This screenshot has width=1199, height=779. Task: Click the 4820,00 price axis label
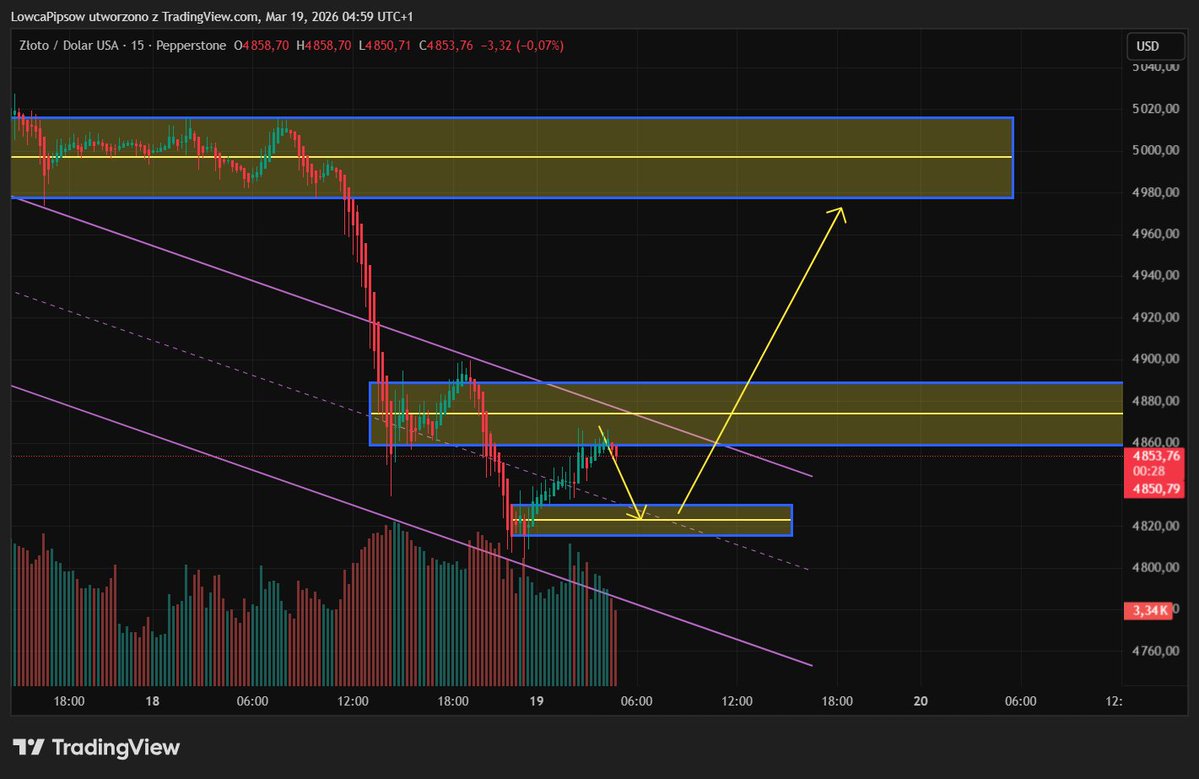(x=1155, y=526)
